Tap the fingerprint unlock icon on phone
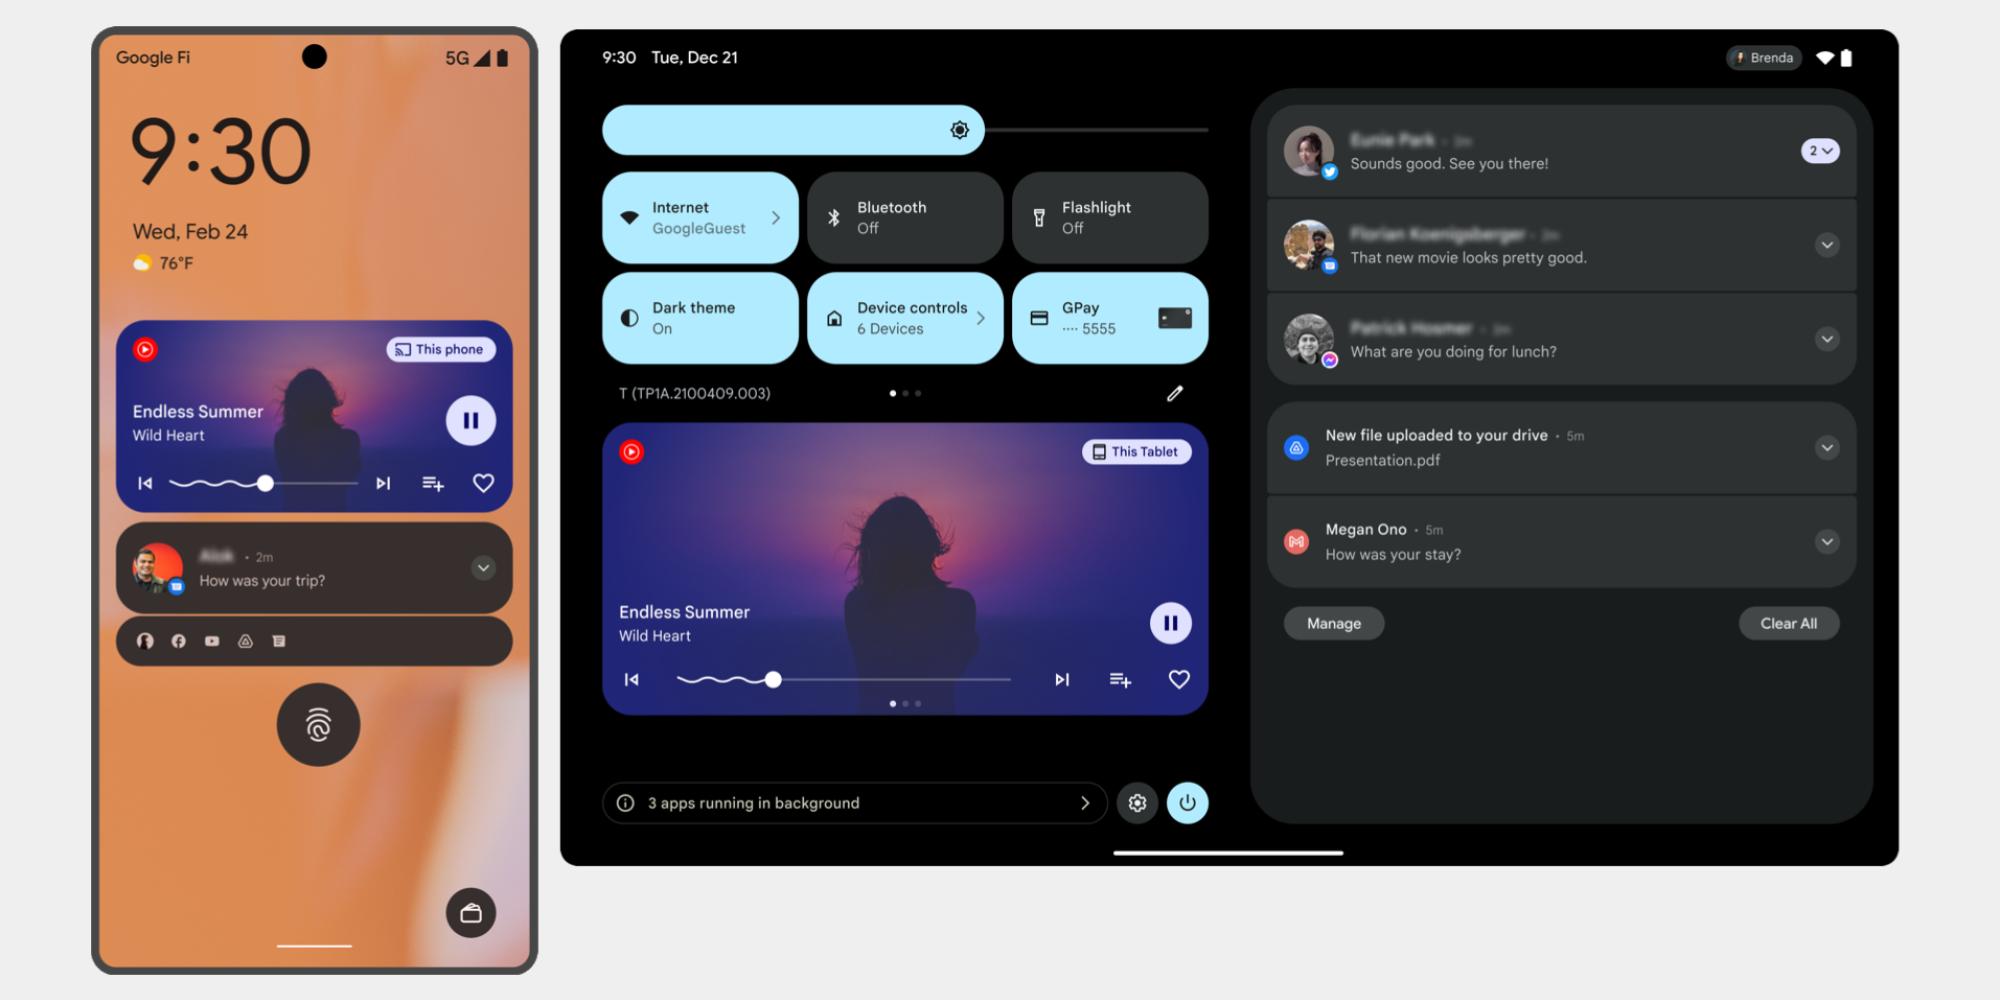 point(318,725)
